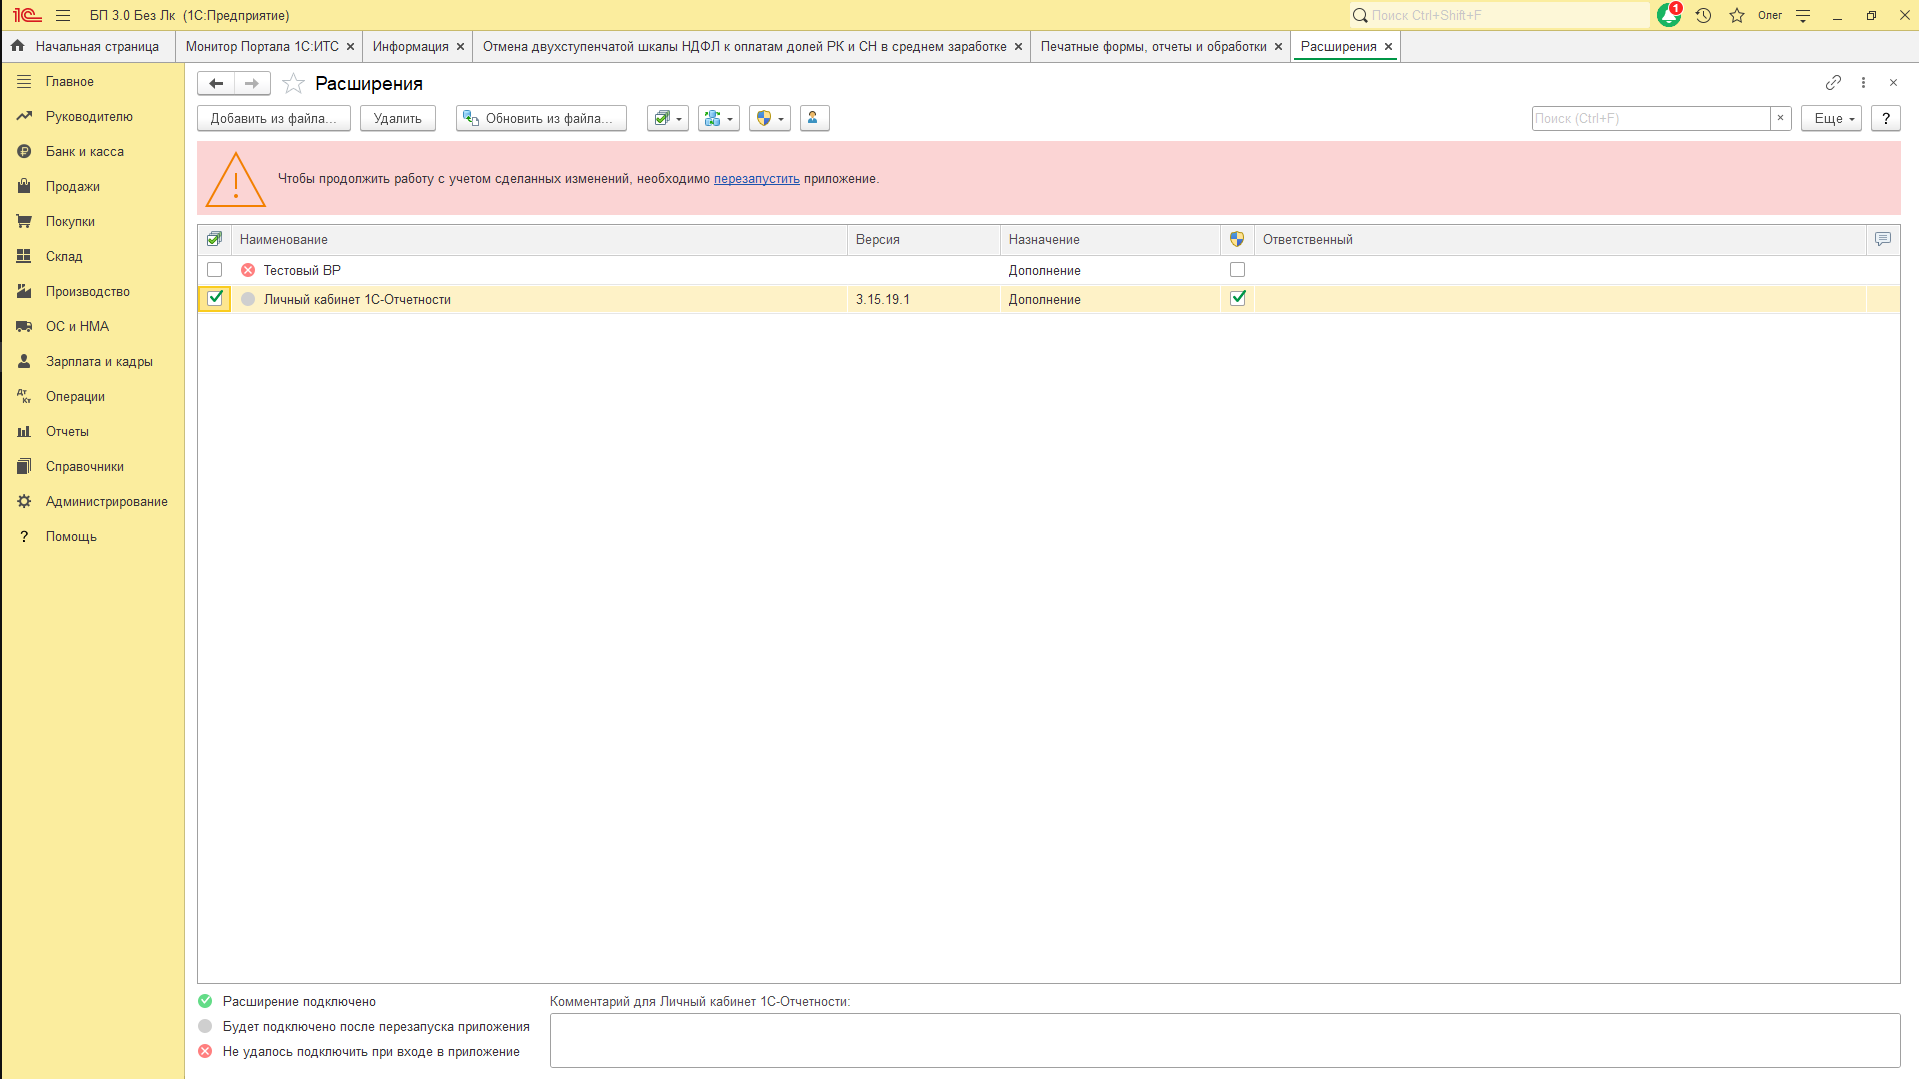Image resolution: width=1919 pixels, height=1079 pixels.
Task: Click the responsible person icon button
Action: click(814, 118)
